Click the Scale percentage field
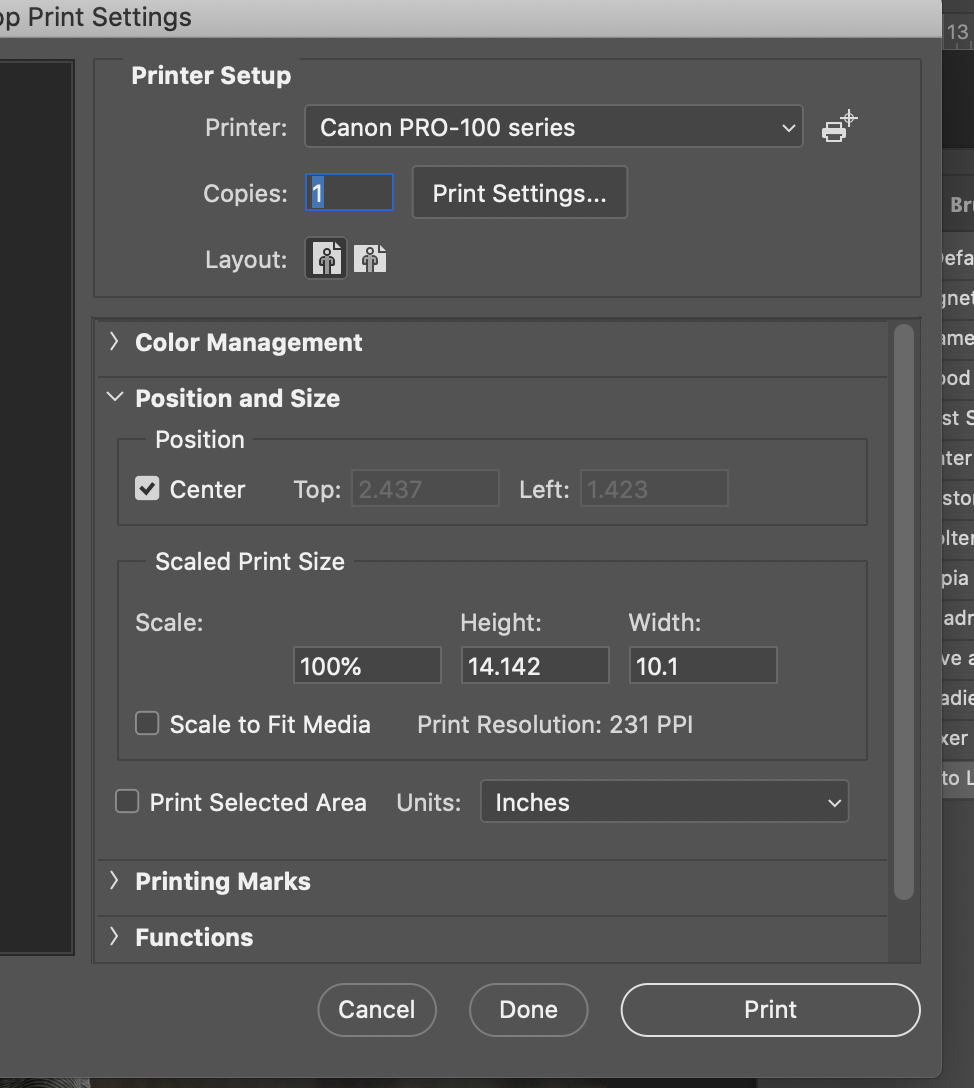The height and width of the screenshot is (1088, 974). [x=366, y=666]
